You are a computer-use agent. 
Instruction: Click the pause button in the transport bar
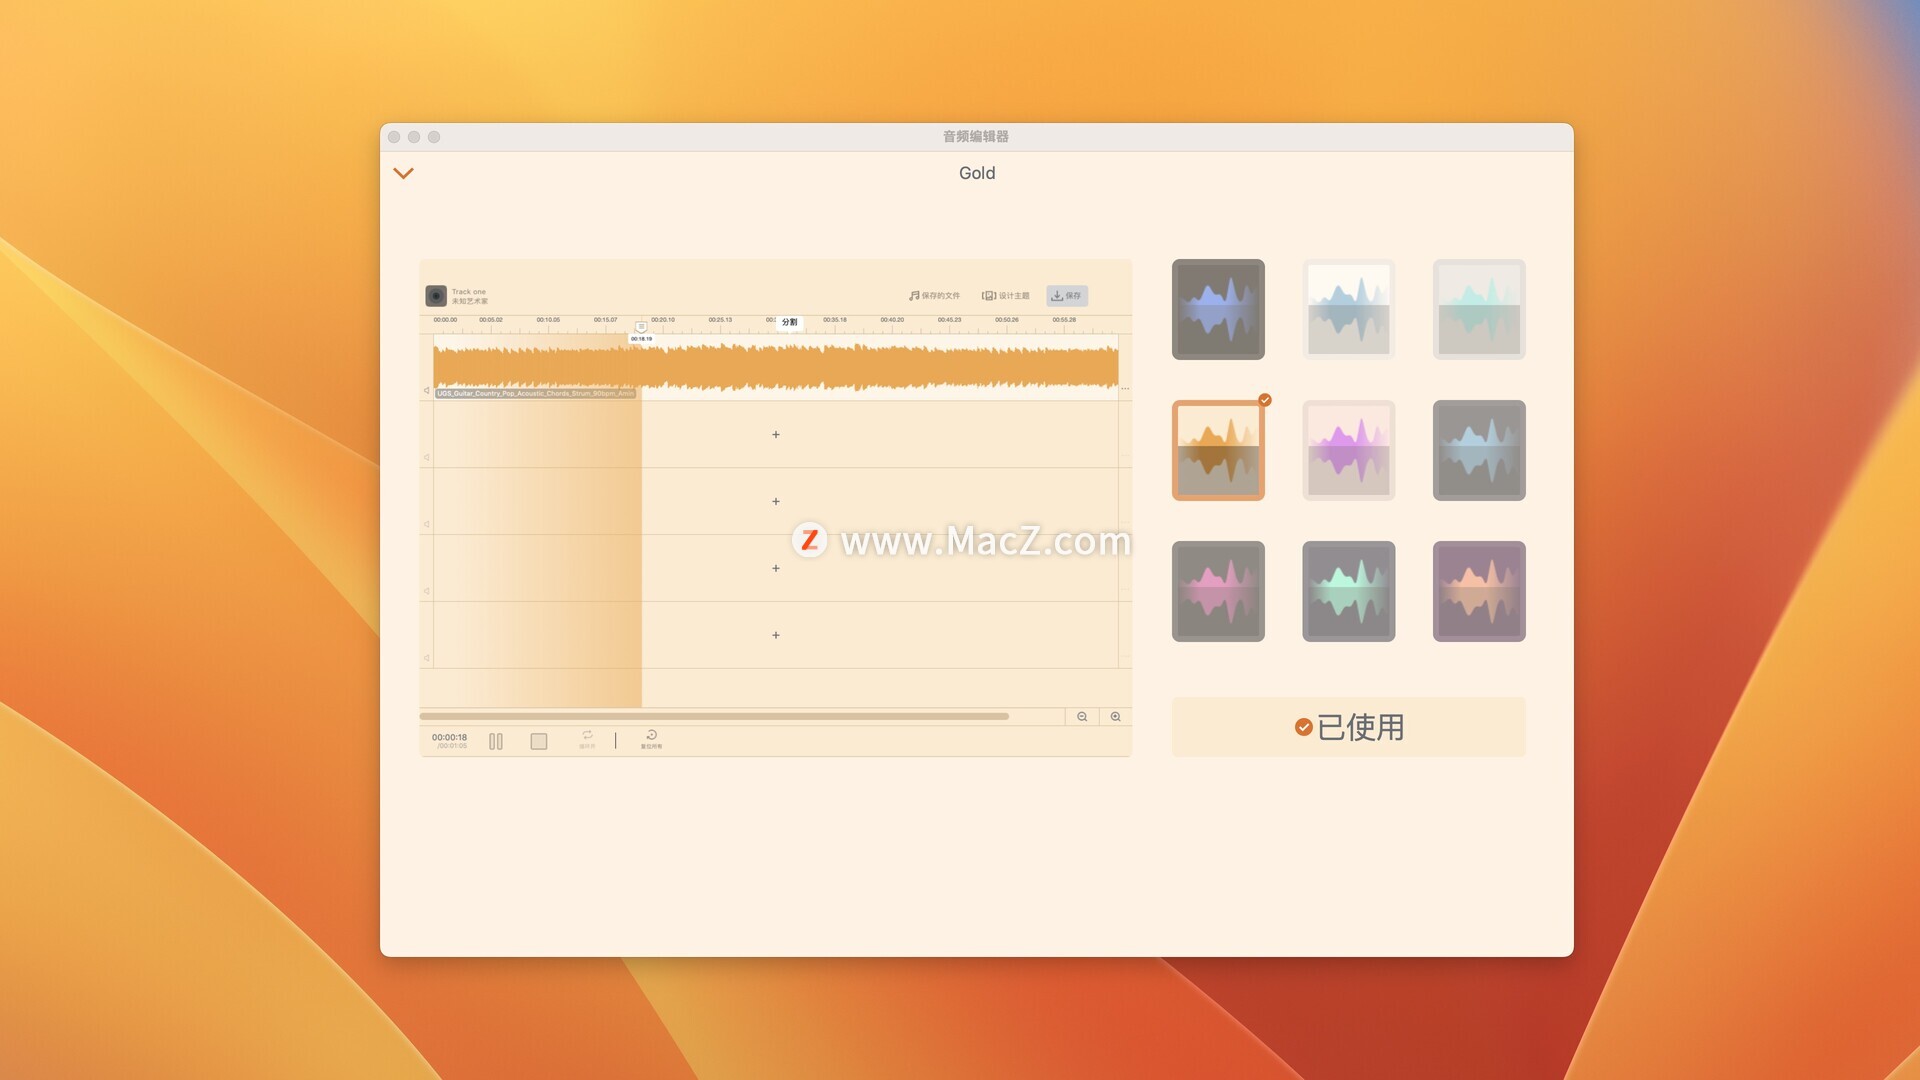tap(496, 742)
